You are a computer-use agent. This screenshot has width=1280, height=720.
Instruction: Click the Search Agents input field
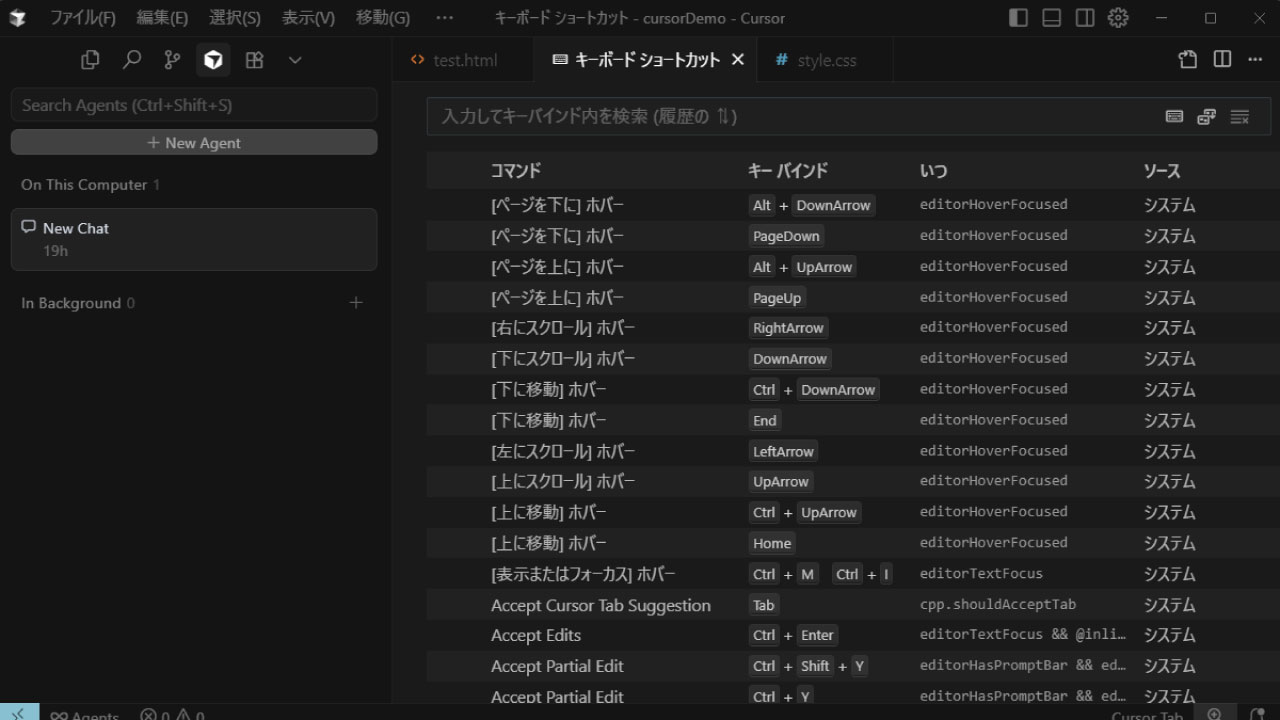(x=194, y=105)
